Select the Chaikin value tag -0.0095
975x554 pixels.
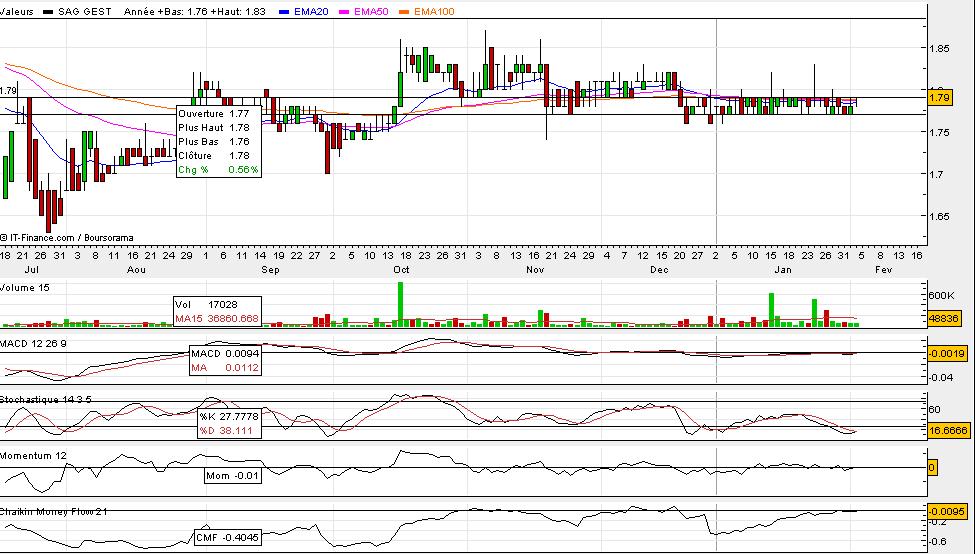[x=944, y=511]
